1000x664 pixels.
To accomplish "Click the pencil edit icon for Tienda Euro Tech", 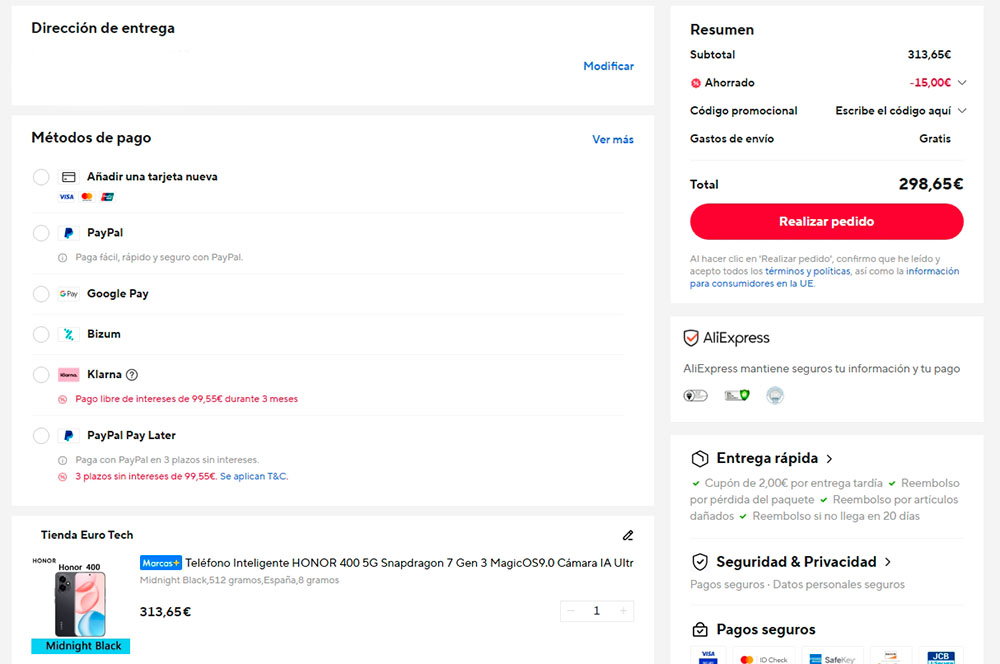I will click(x=628, y=535).
